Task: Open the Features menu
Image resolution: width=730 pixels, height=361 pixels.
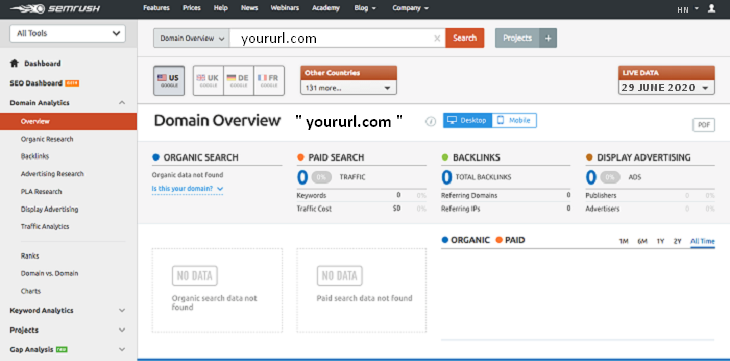Action: tap(156, 8)
